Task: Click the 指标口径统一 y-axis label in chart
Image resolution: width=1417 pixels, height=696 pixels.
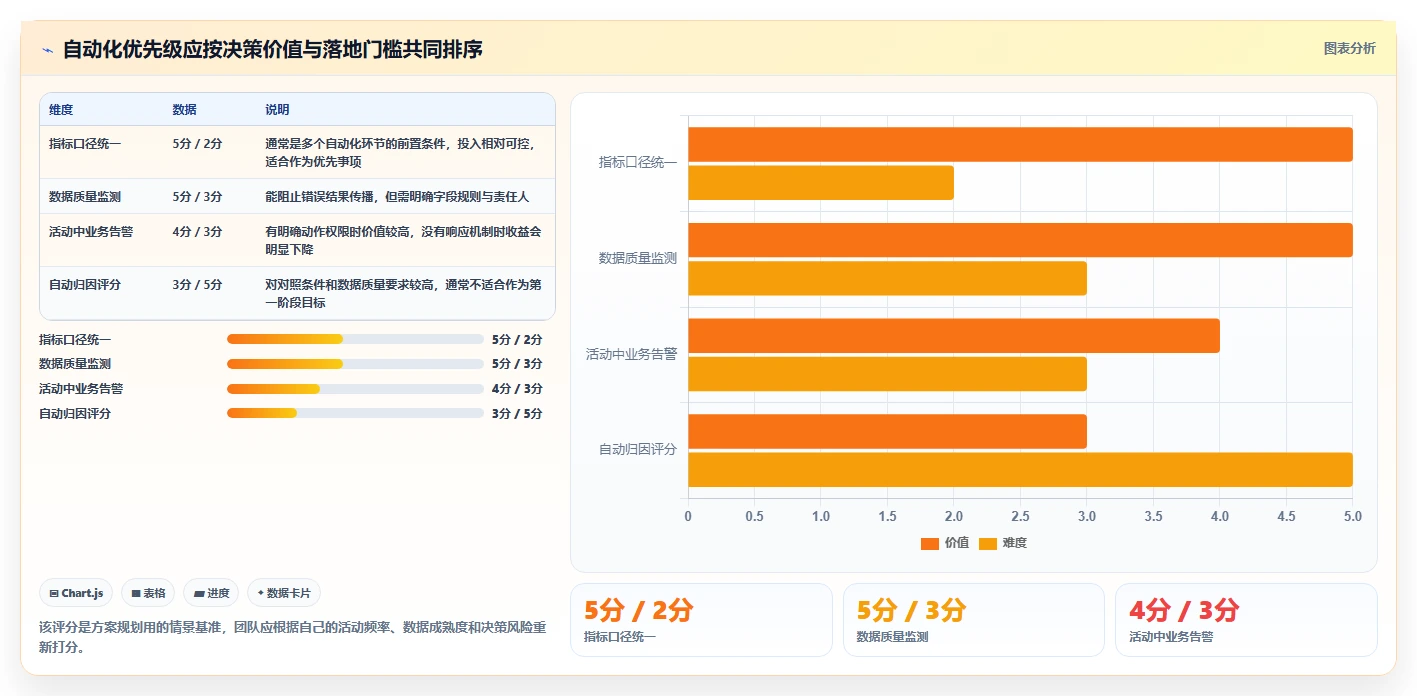Action: 638,162
